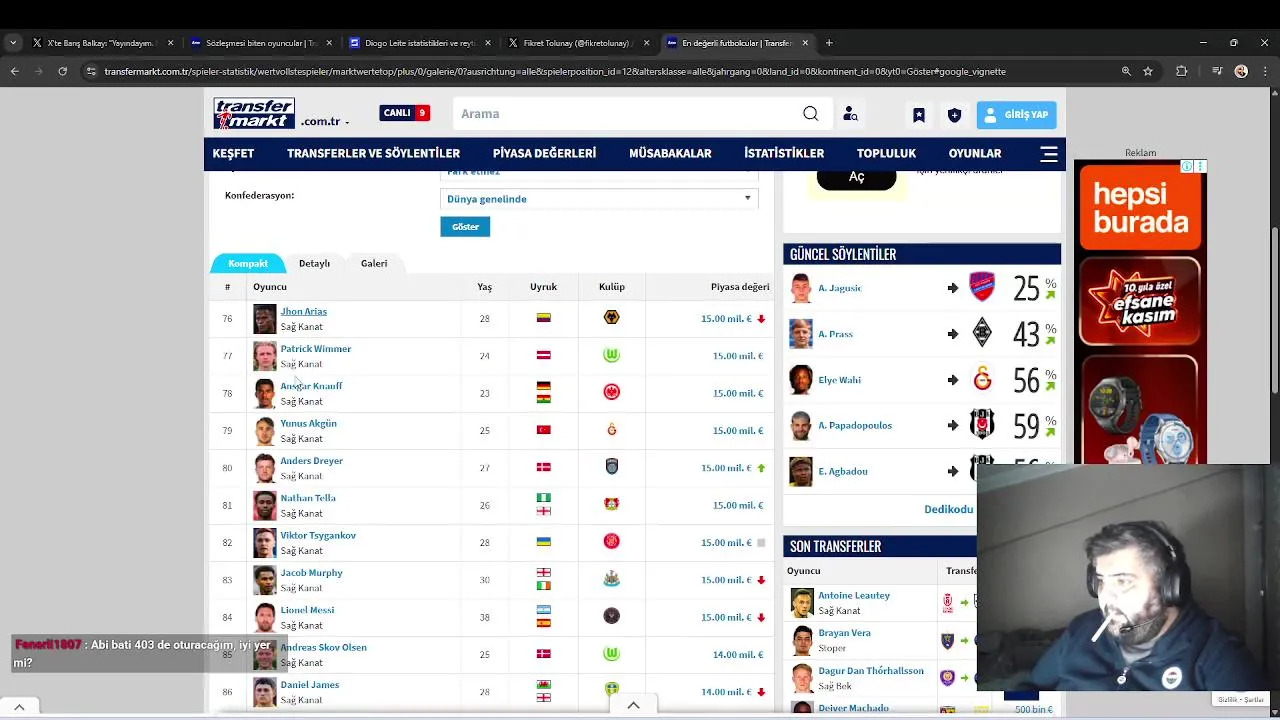This screenshot has height=720, width=1280.
Task: Open MÜSABAKALAR menu
Action: coord(670,154)
